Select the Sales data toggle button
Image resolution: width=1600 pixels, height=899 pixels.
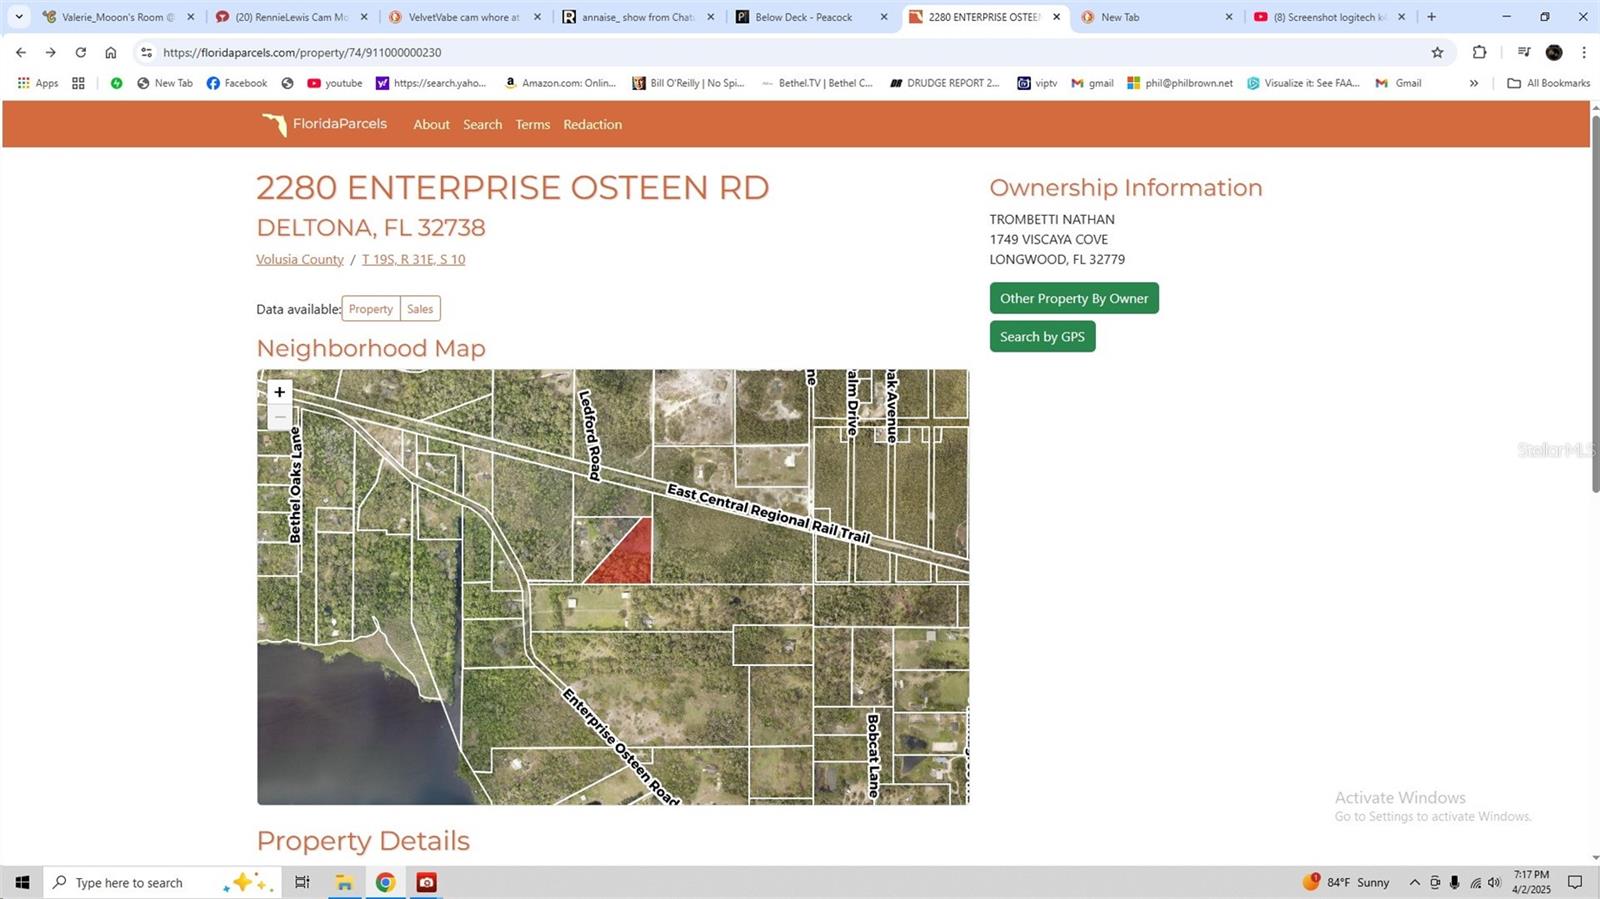coord(420,309)
